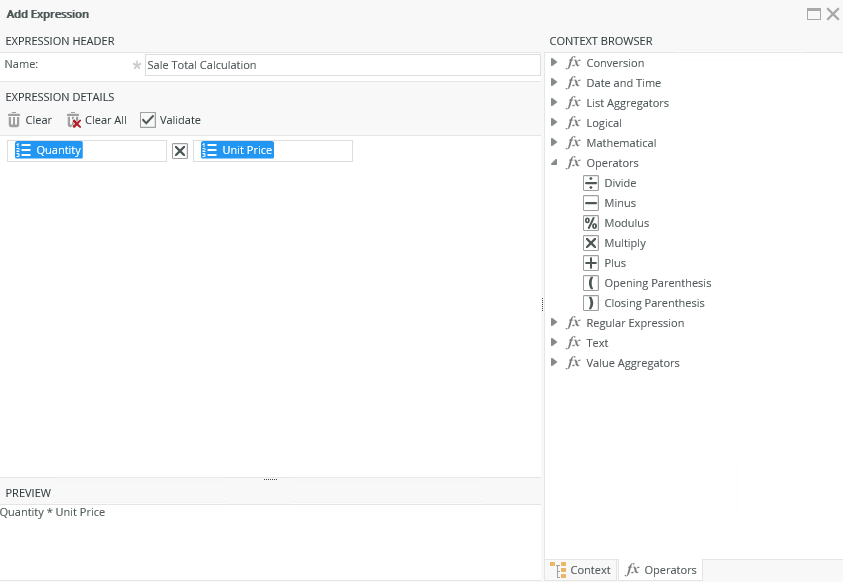Viewport: 843px width, 582px height.
Task: Choose the Multiply operator icon
Action: (x=591, y=243)
